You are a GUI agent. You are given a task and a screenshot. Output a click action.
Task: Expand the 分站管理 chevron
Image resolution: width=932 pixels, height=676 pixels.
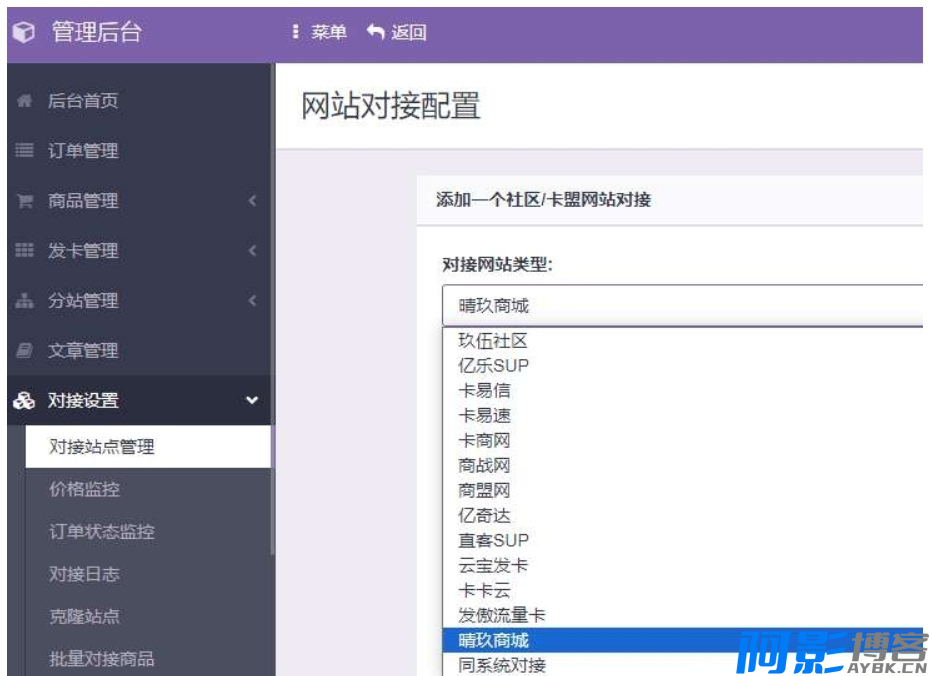coord(253,300)
